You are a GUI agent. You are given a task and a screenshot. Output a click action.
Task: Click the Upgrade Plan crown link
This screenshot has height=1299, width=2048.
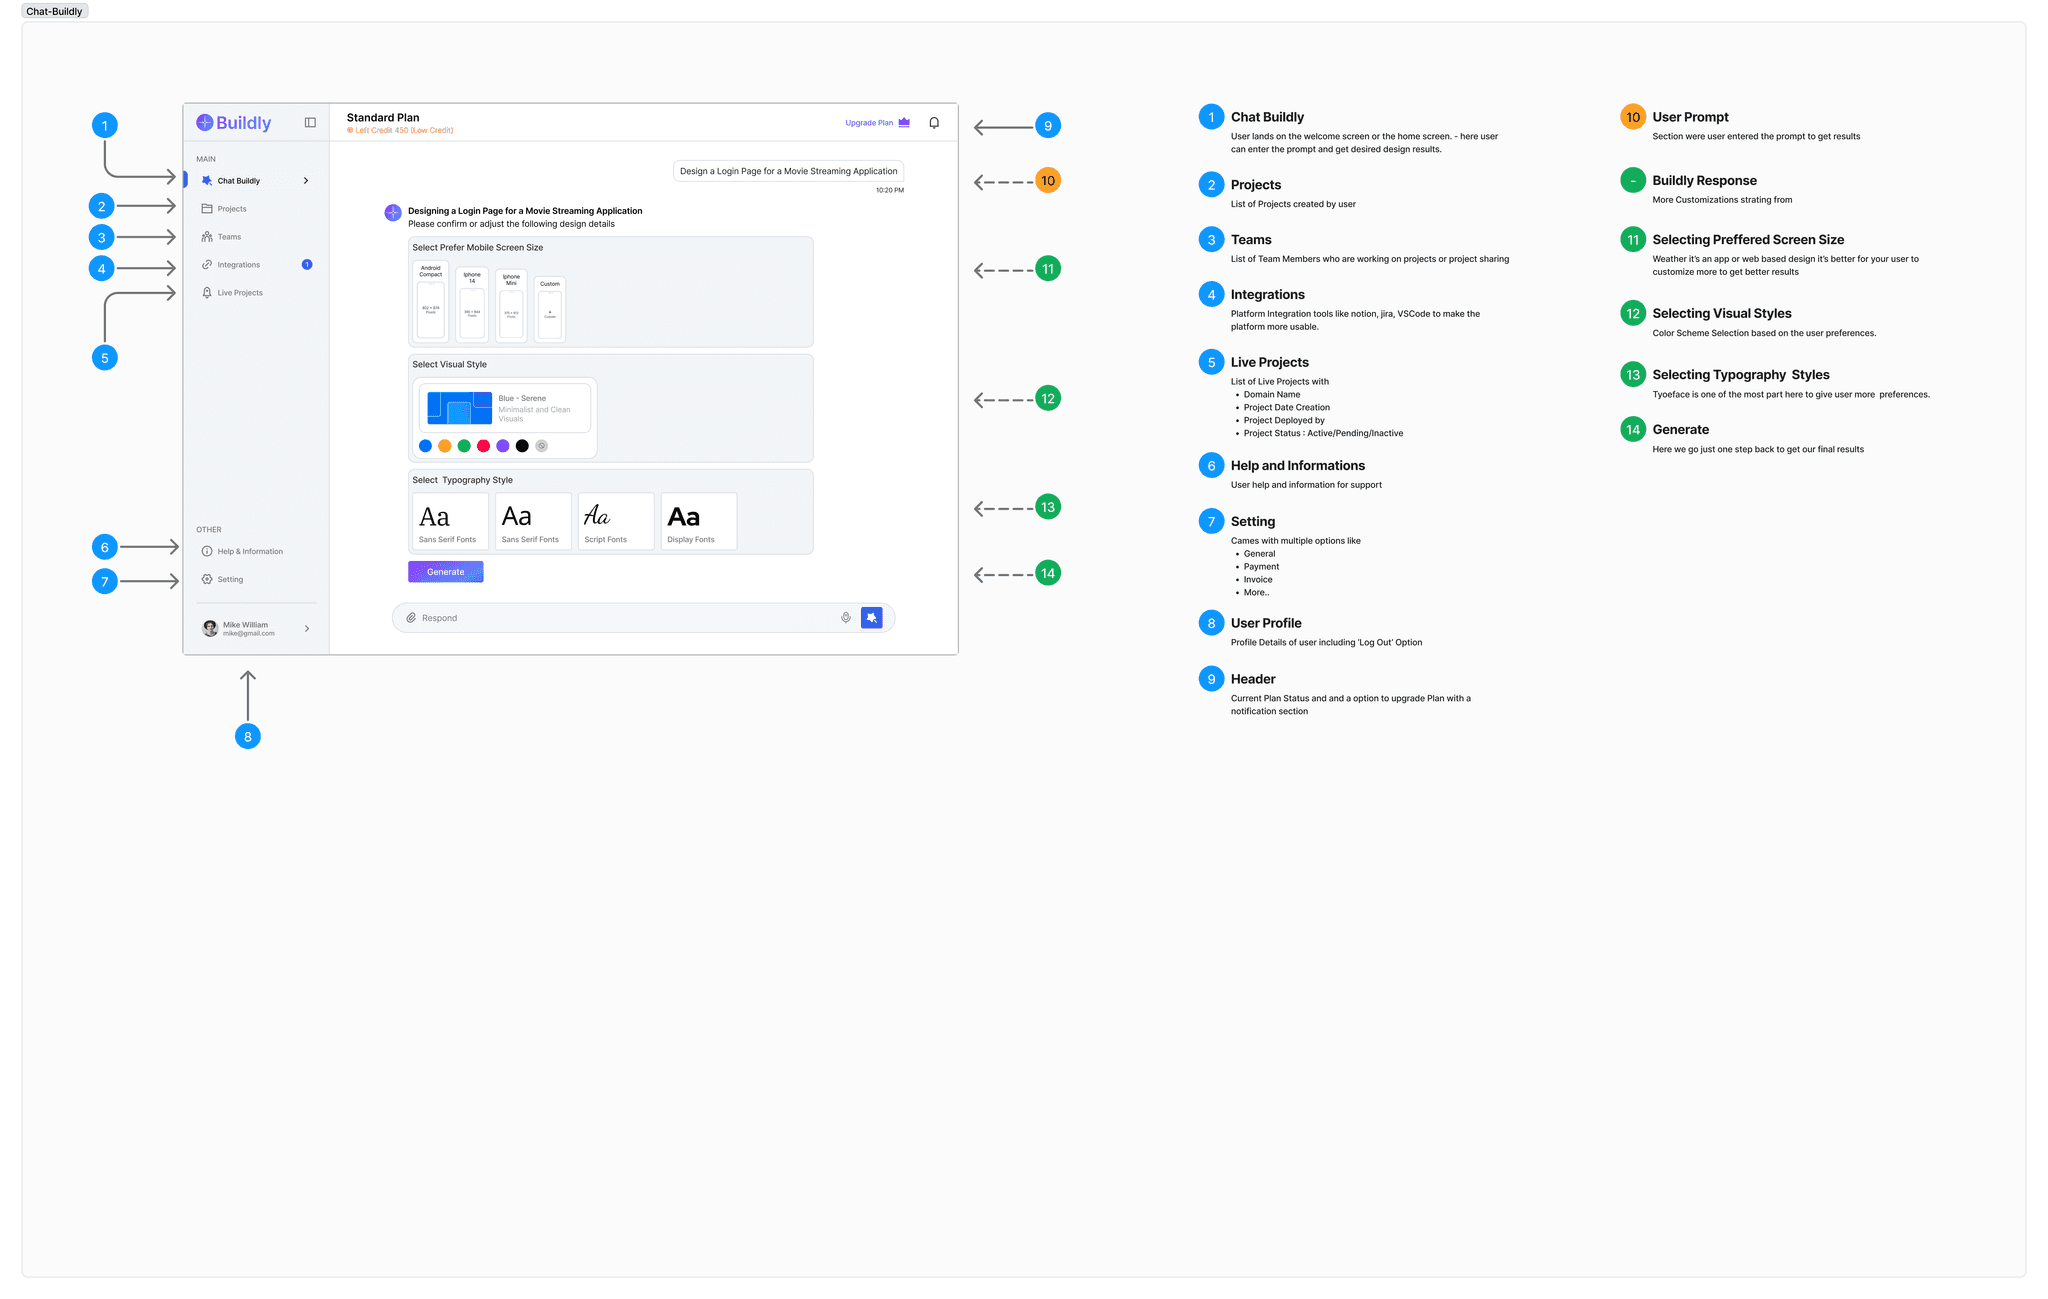877,123
